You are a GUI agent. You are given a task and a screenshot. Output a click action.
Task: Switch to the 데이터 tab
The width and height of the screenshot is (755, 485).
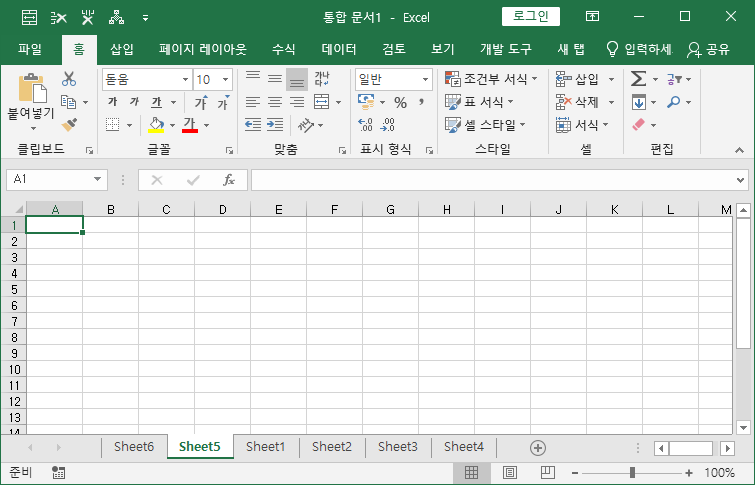coord(339,49)
